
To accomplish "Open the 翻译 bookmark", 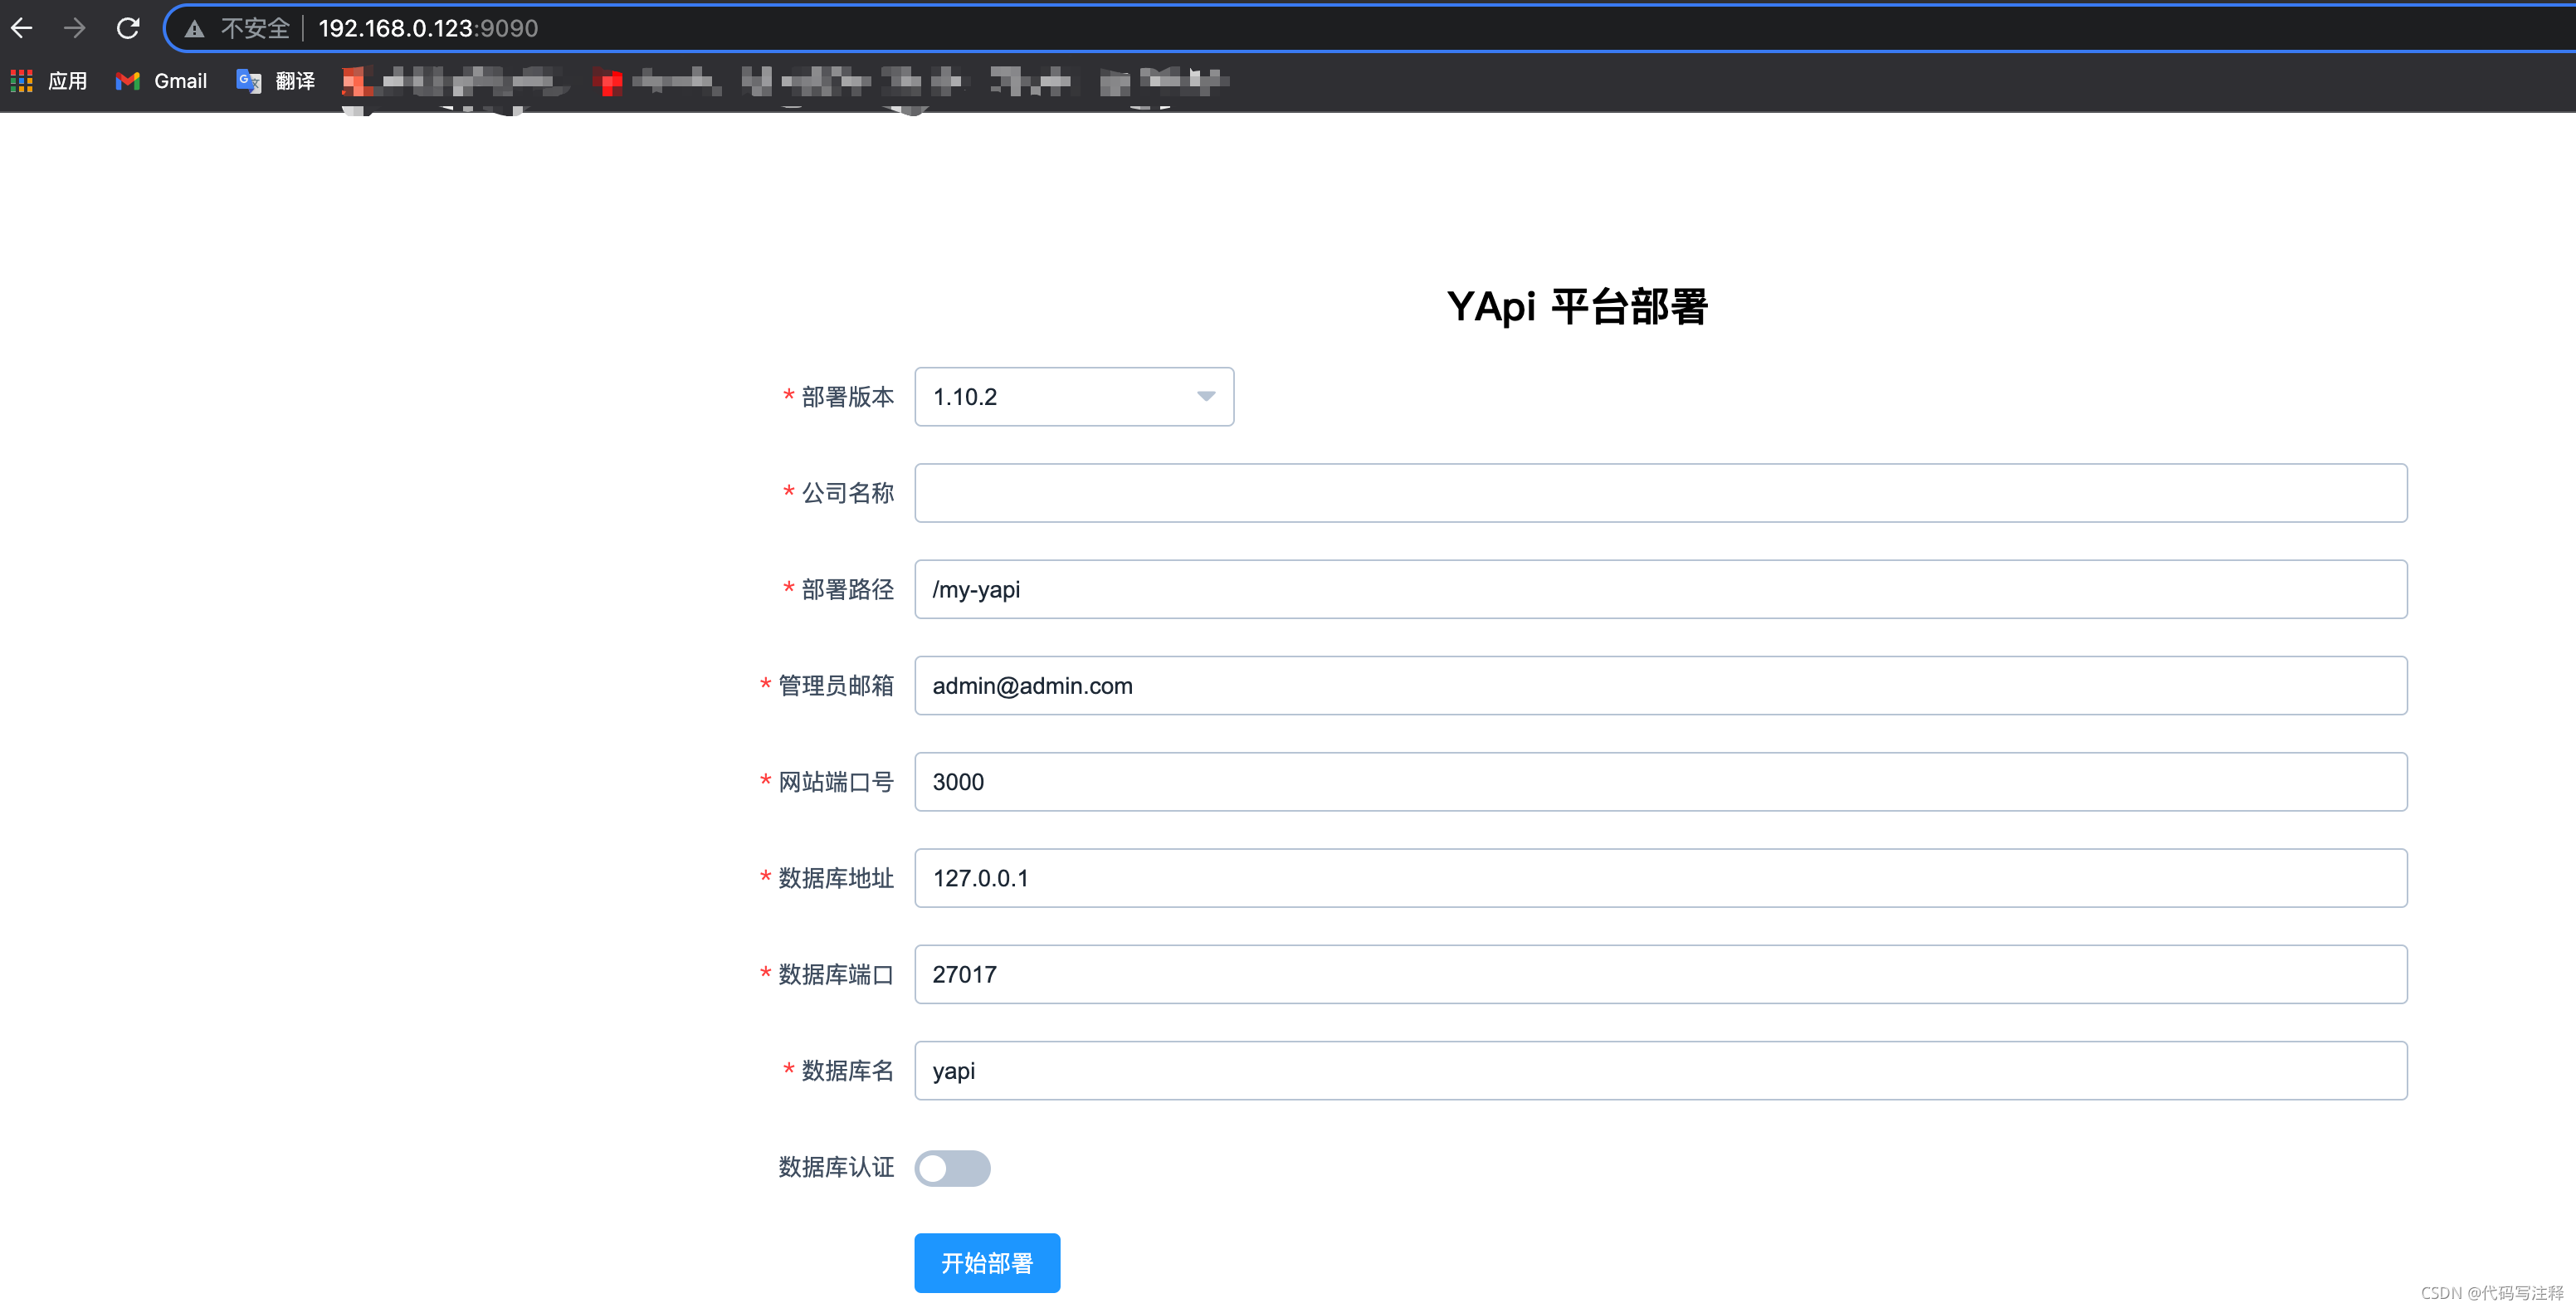I will click(275, 81).
